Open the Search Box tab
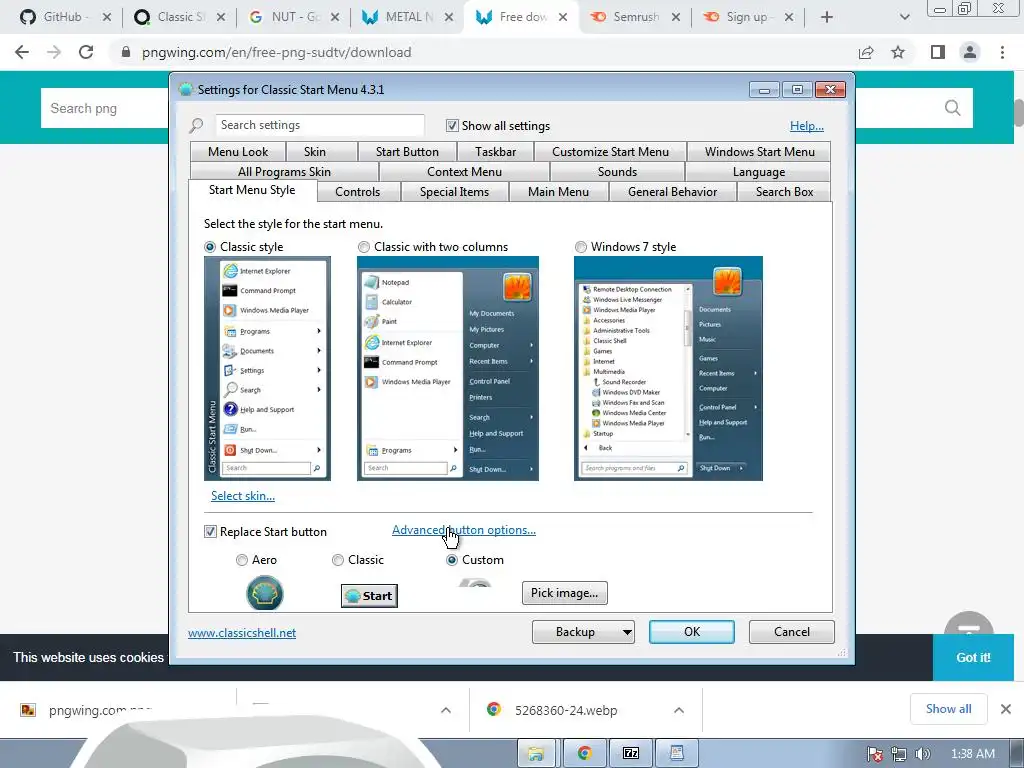Image resolution: width=1024 pixels, height=768 pixels. point(784,192)
